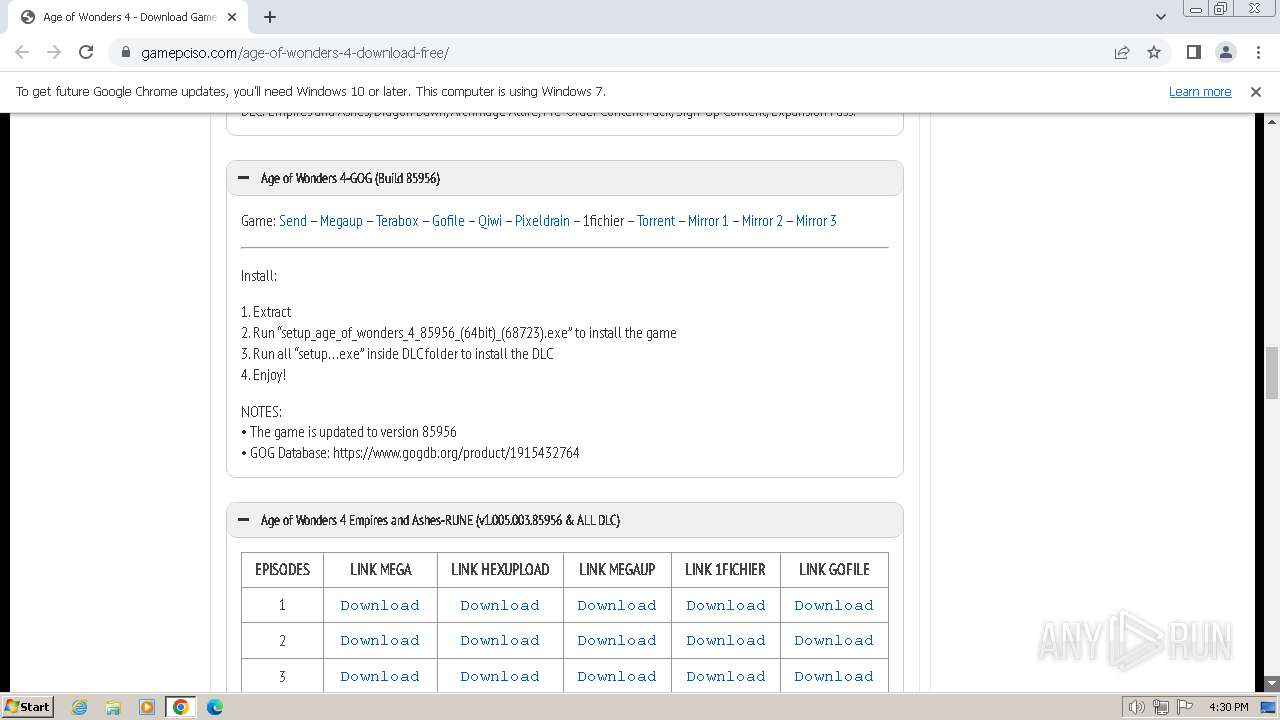This screenshot has height=720, width=1280.
Task: Click episode 3 MEGA Download link
Action: click(380, 676)
